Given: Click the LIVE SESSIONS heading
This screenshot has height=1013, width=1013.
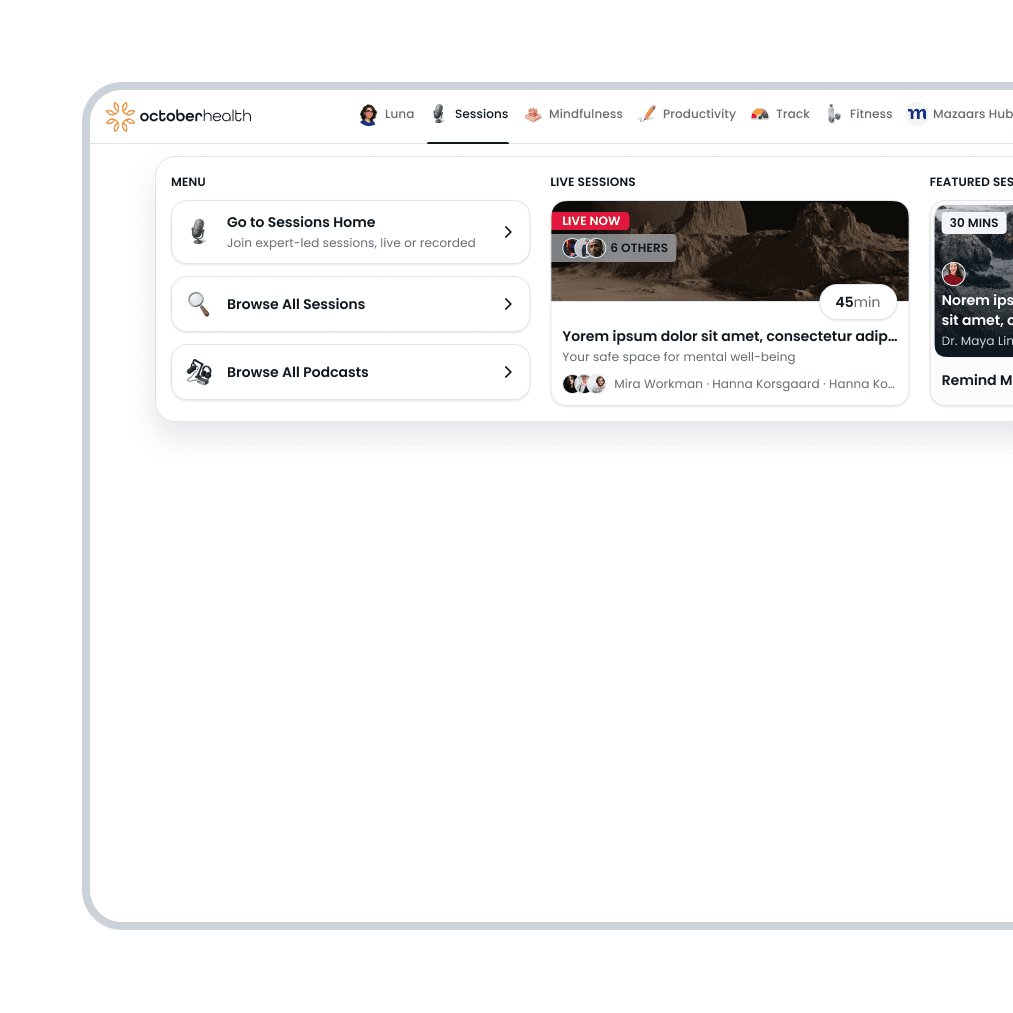Looking at the screenshot, I should pyautogui.click(x=592, y=182).
